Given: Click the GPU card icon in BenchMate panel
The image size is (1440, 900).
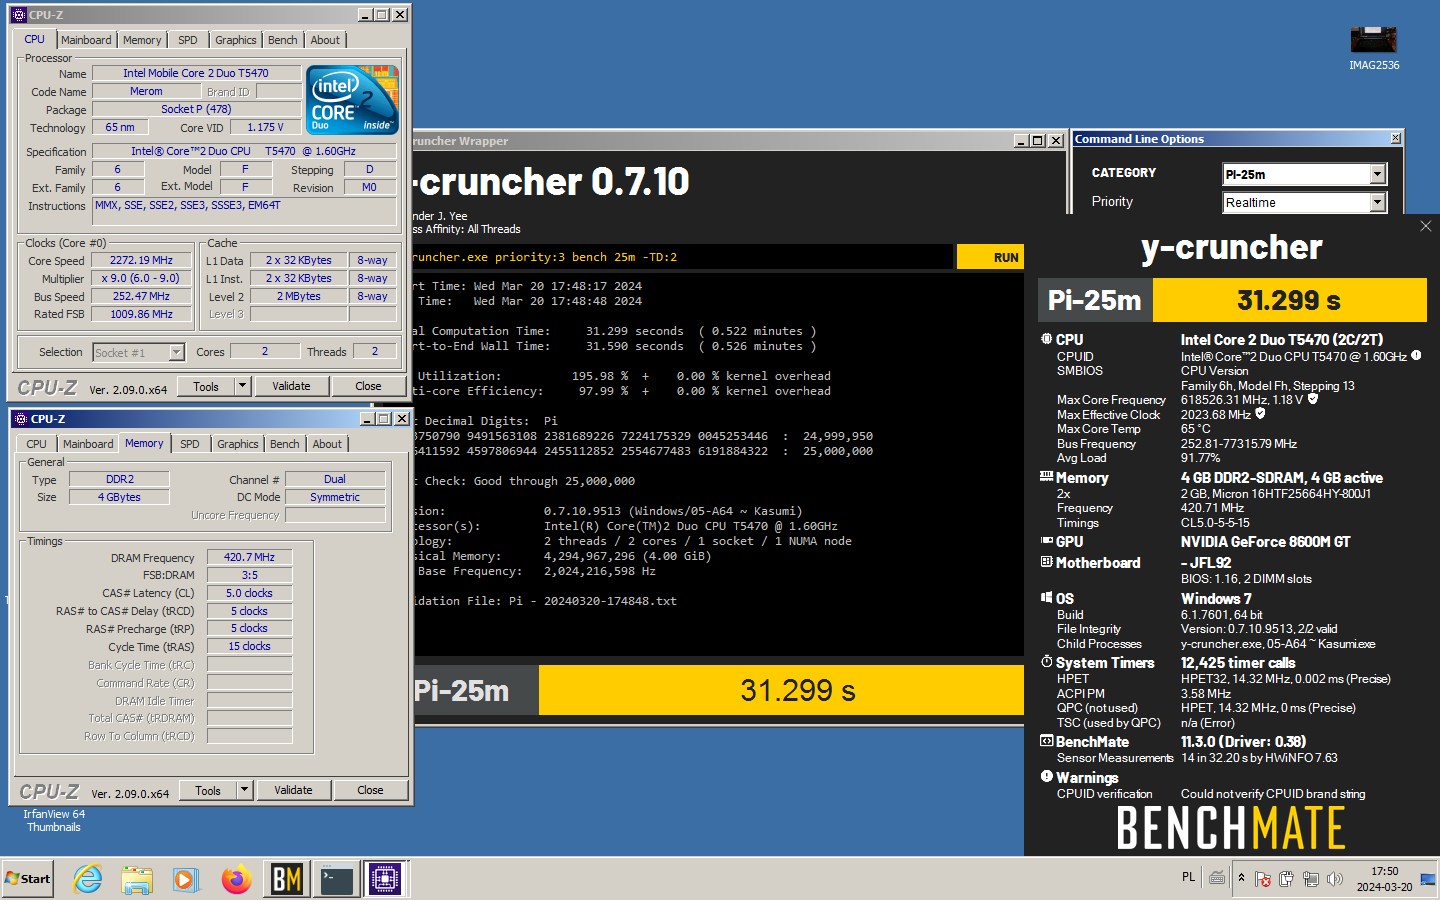Looking at the screenshot, I should pos(1046,541).
